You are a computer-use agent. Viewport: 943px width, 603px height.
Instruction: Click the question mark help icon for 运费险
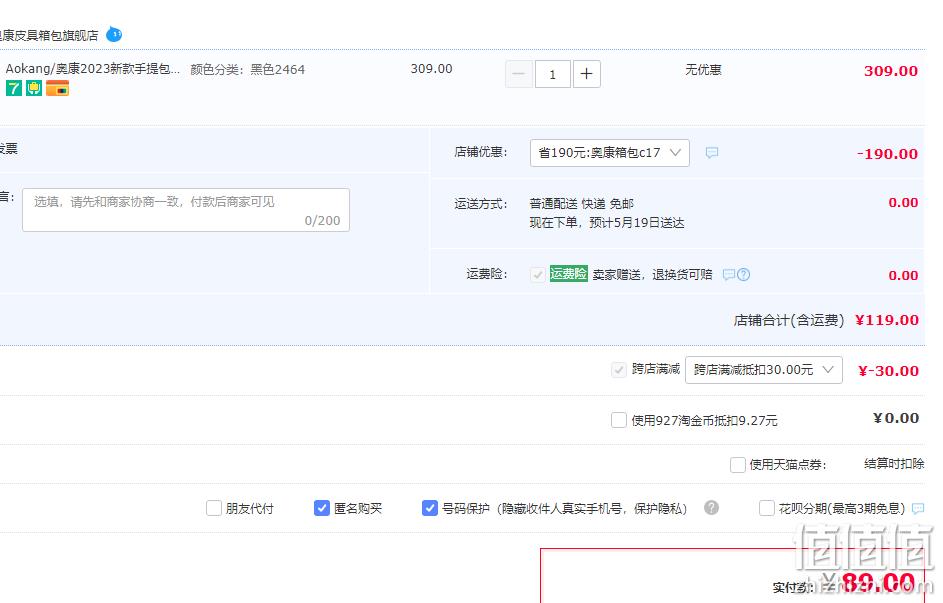tap(743, 275)
